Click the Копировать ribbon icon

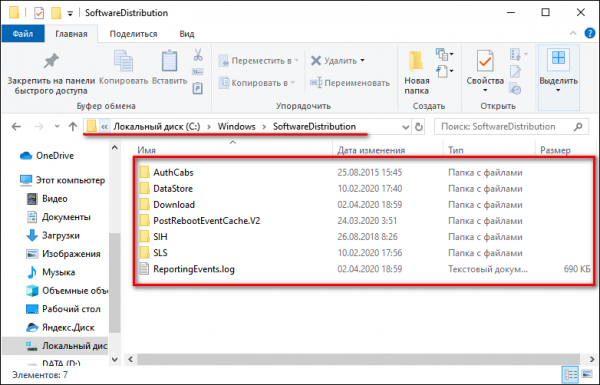point(123,60)
